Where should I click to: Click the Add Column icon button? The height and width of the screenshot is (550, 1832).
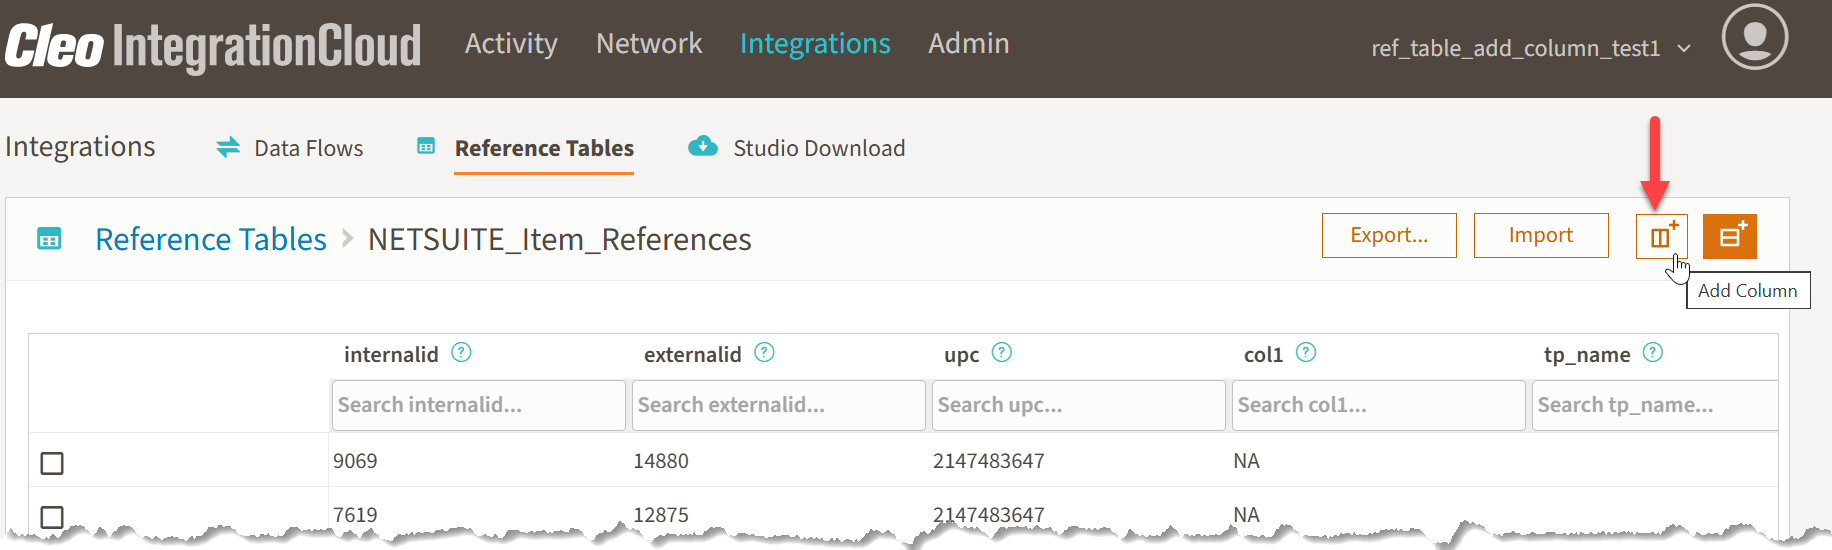tap(1661, 237)
